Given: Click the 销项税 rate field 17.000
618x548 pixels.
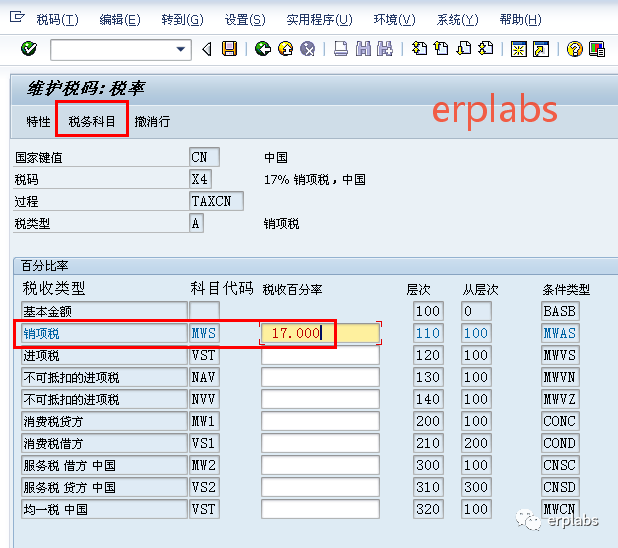Looking at the screenshot, I should tap(320, 333).
